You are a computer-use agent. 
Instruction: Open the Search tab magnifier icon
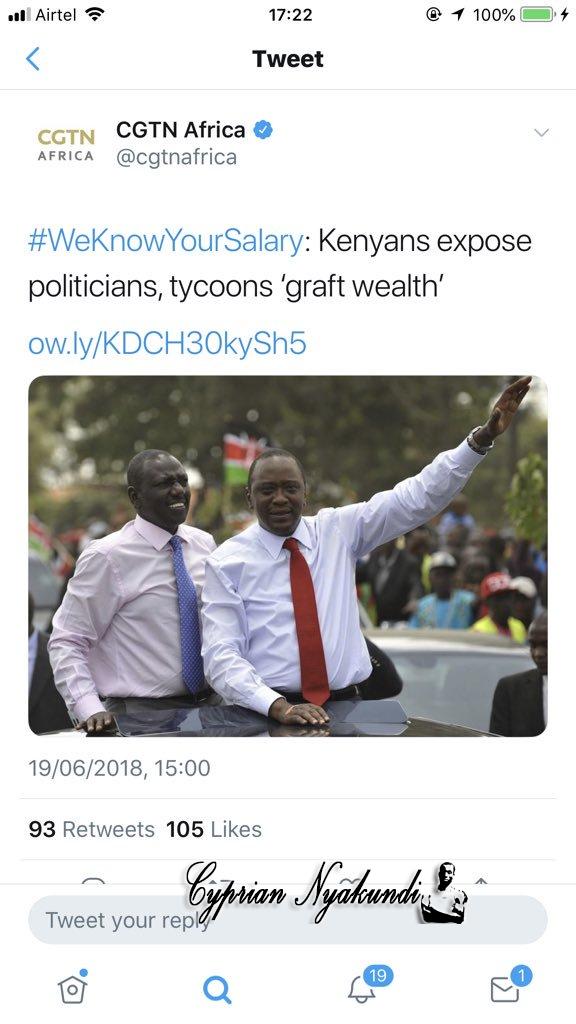click(x=217, y=990)
